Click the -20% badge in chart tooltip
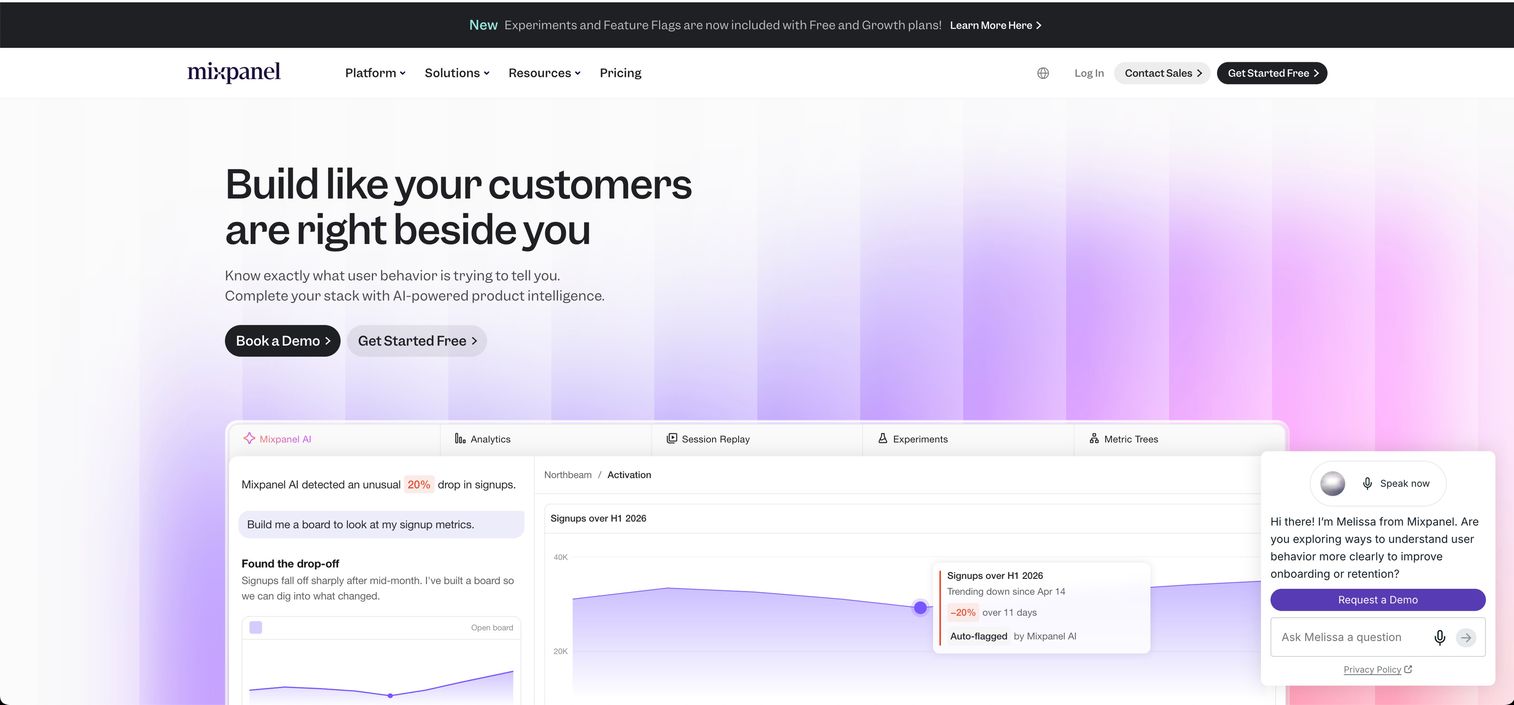1514x705 pixels. (x=962, y=612)
